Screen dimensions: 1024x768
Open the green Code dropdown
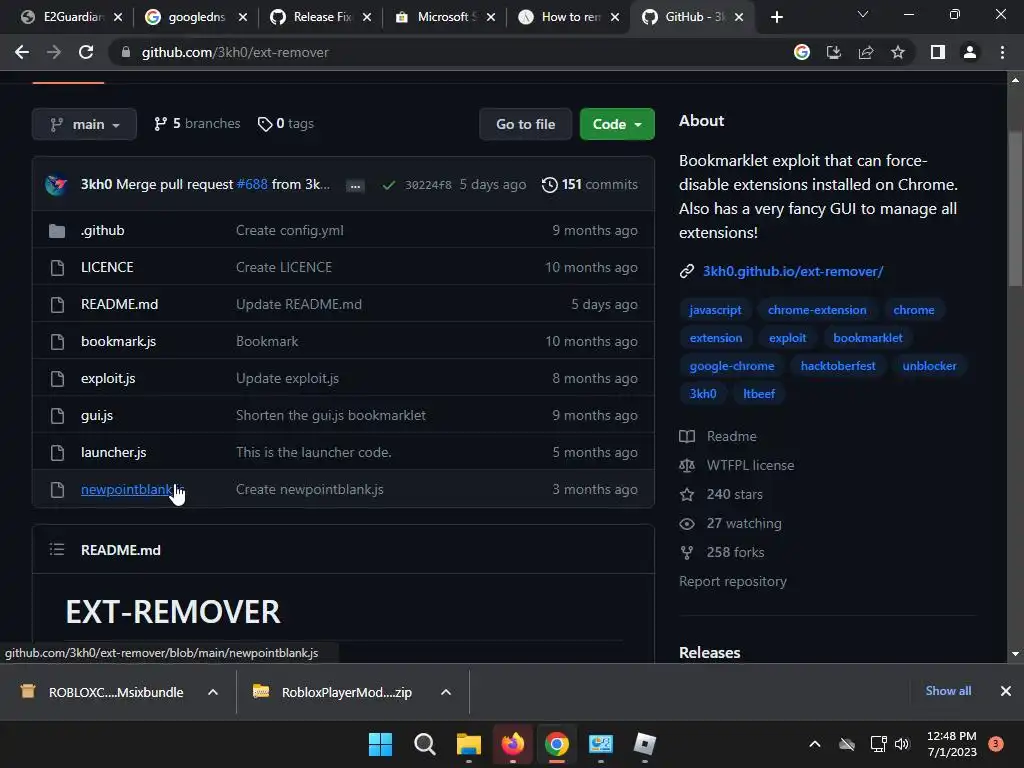pos(616,124)
